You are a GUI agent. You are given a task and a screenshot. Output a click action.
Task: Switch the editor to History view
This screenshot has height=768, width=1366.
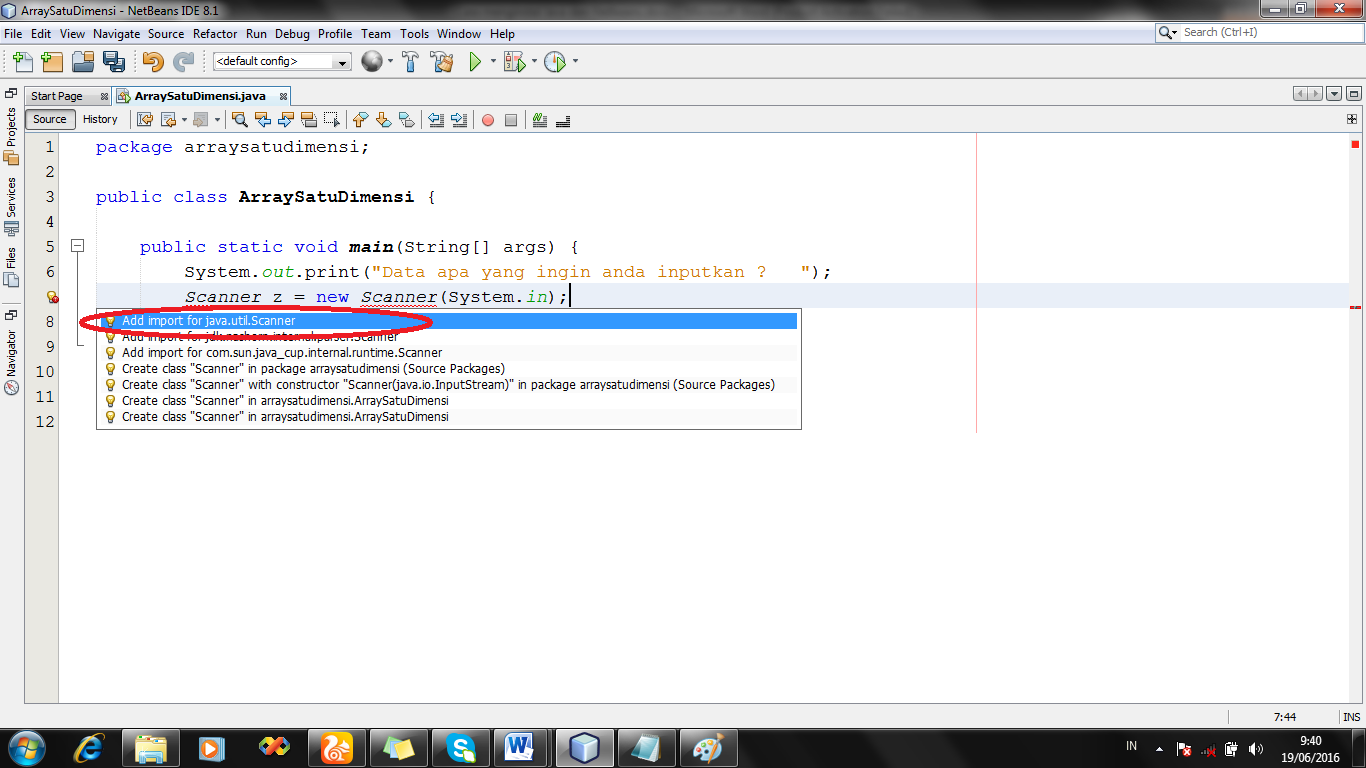100,119
